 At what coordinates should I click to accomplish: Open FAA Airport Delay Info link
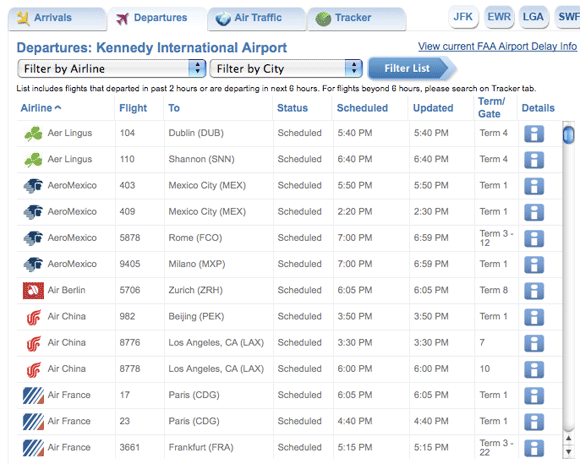click(x=497, y=47)
